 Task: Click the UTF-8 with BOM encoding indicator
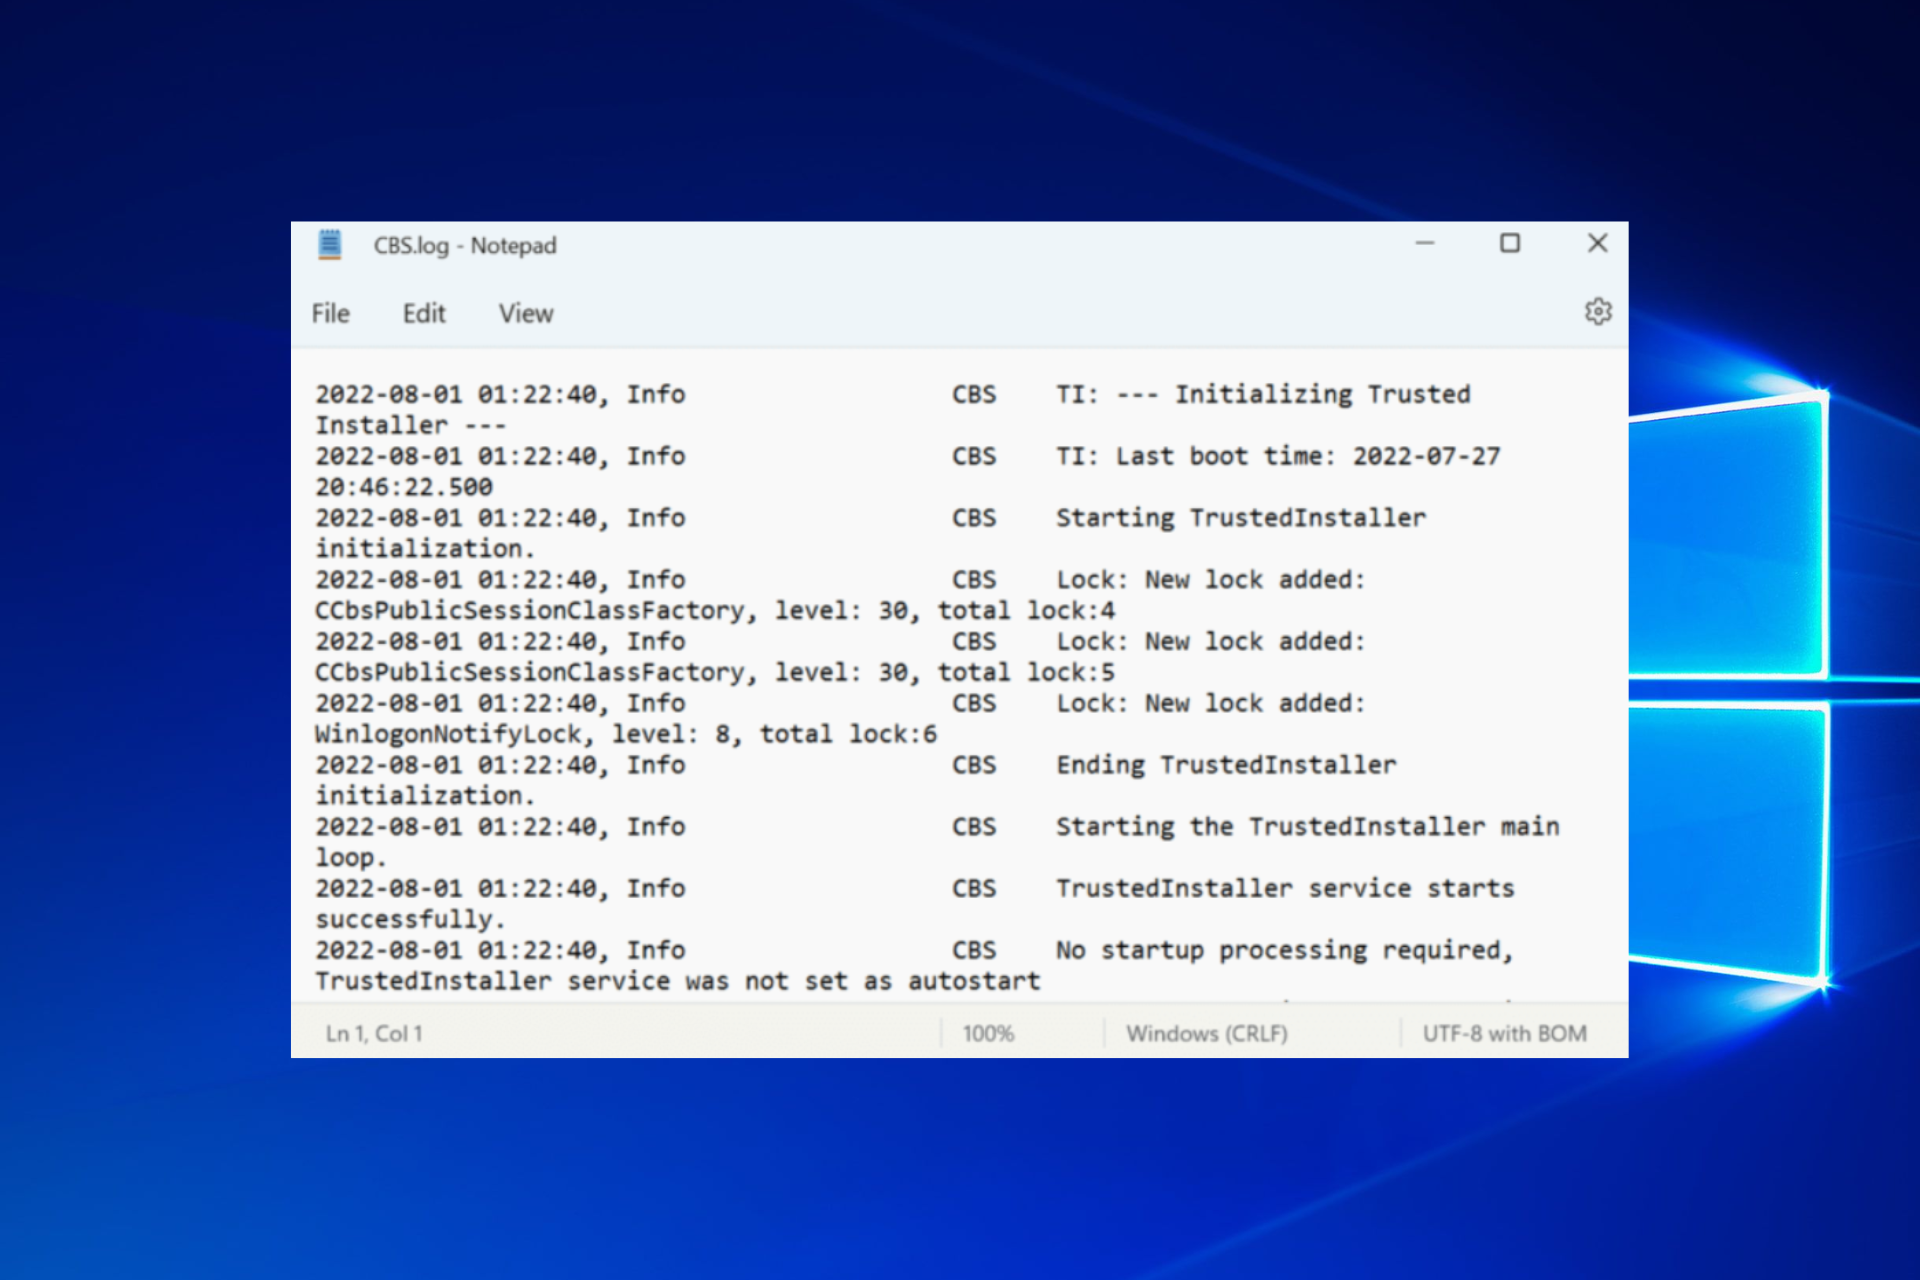(x=1504, y=1033)
